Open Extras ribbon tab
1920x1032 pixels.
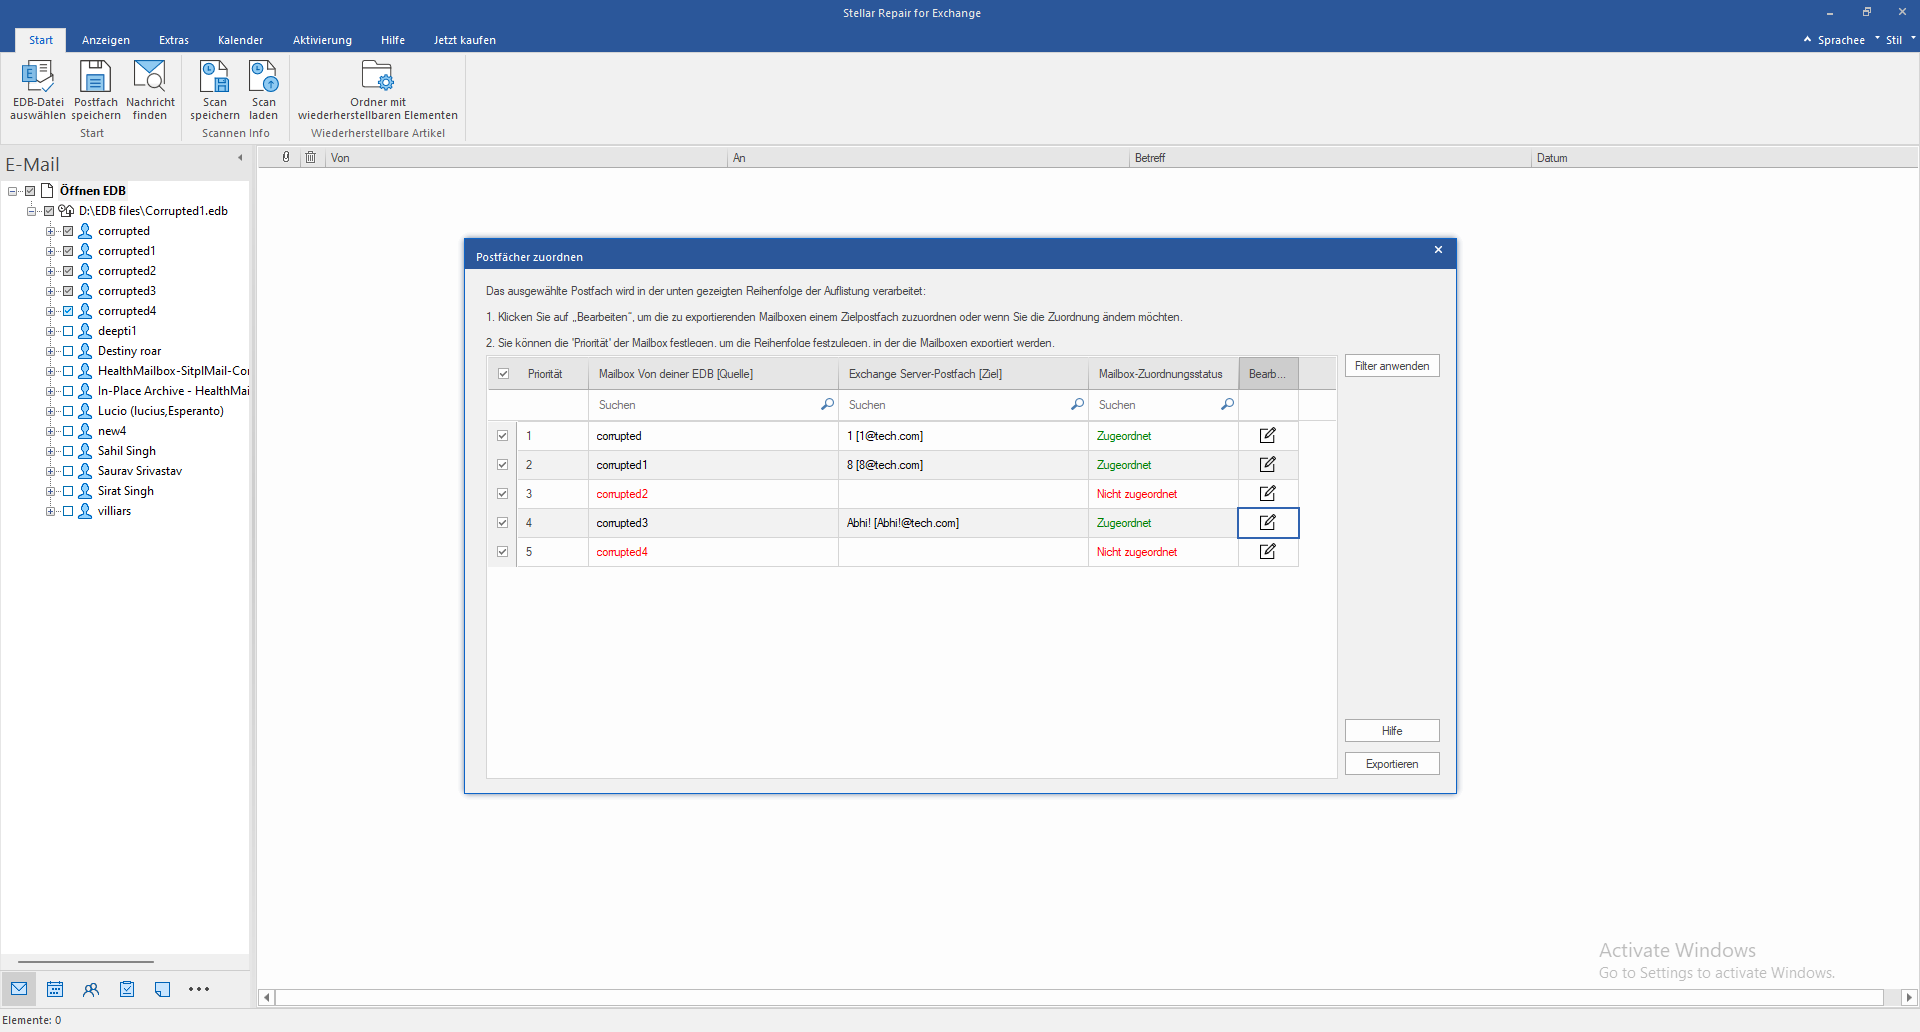(174, 40)
